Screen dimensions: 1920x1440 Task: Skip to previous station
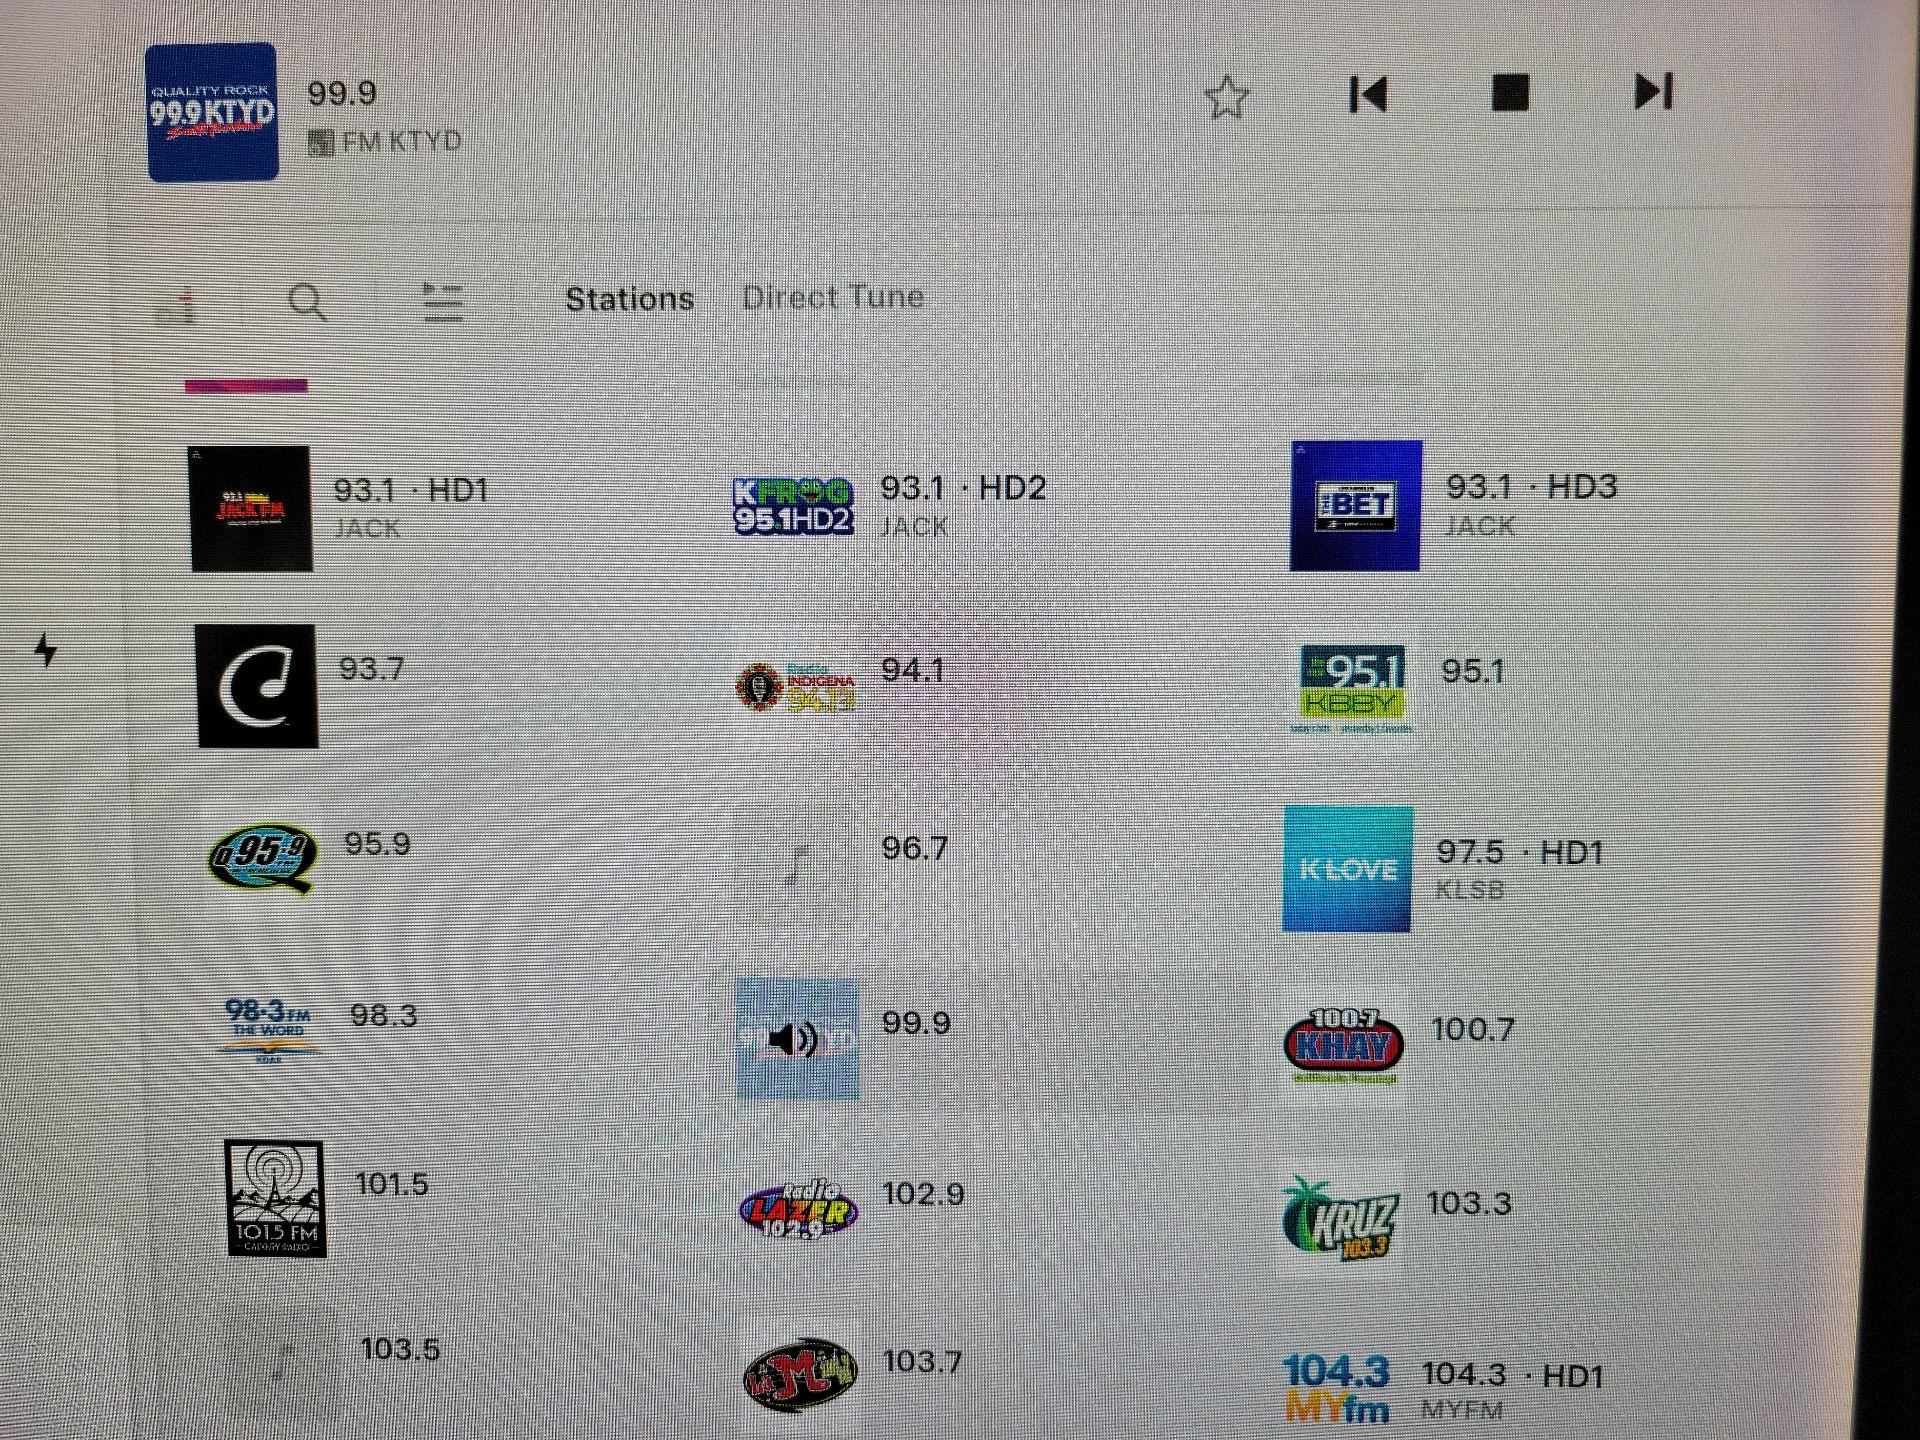pyautogui.click(x=1368, y=94)
